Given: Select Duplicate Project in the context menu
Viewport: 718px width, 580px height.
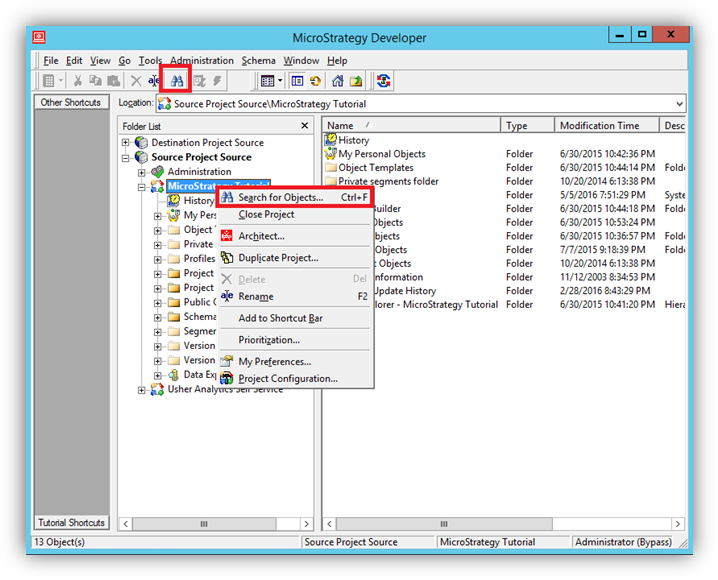Looking at the screenshot, I should point(278,258).
